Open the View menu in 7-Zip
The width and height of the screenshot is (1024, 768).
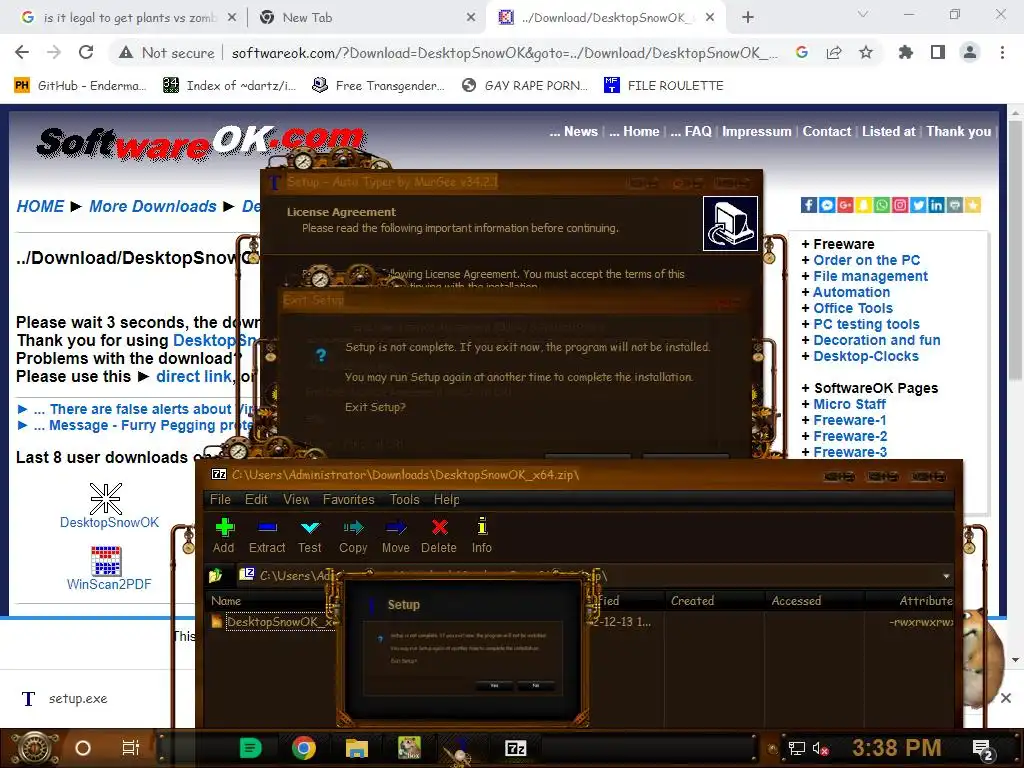[296, 499]
